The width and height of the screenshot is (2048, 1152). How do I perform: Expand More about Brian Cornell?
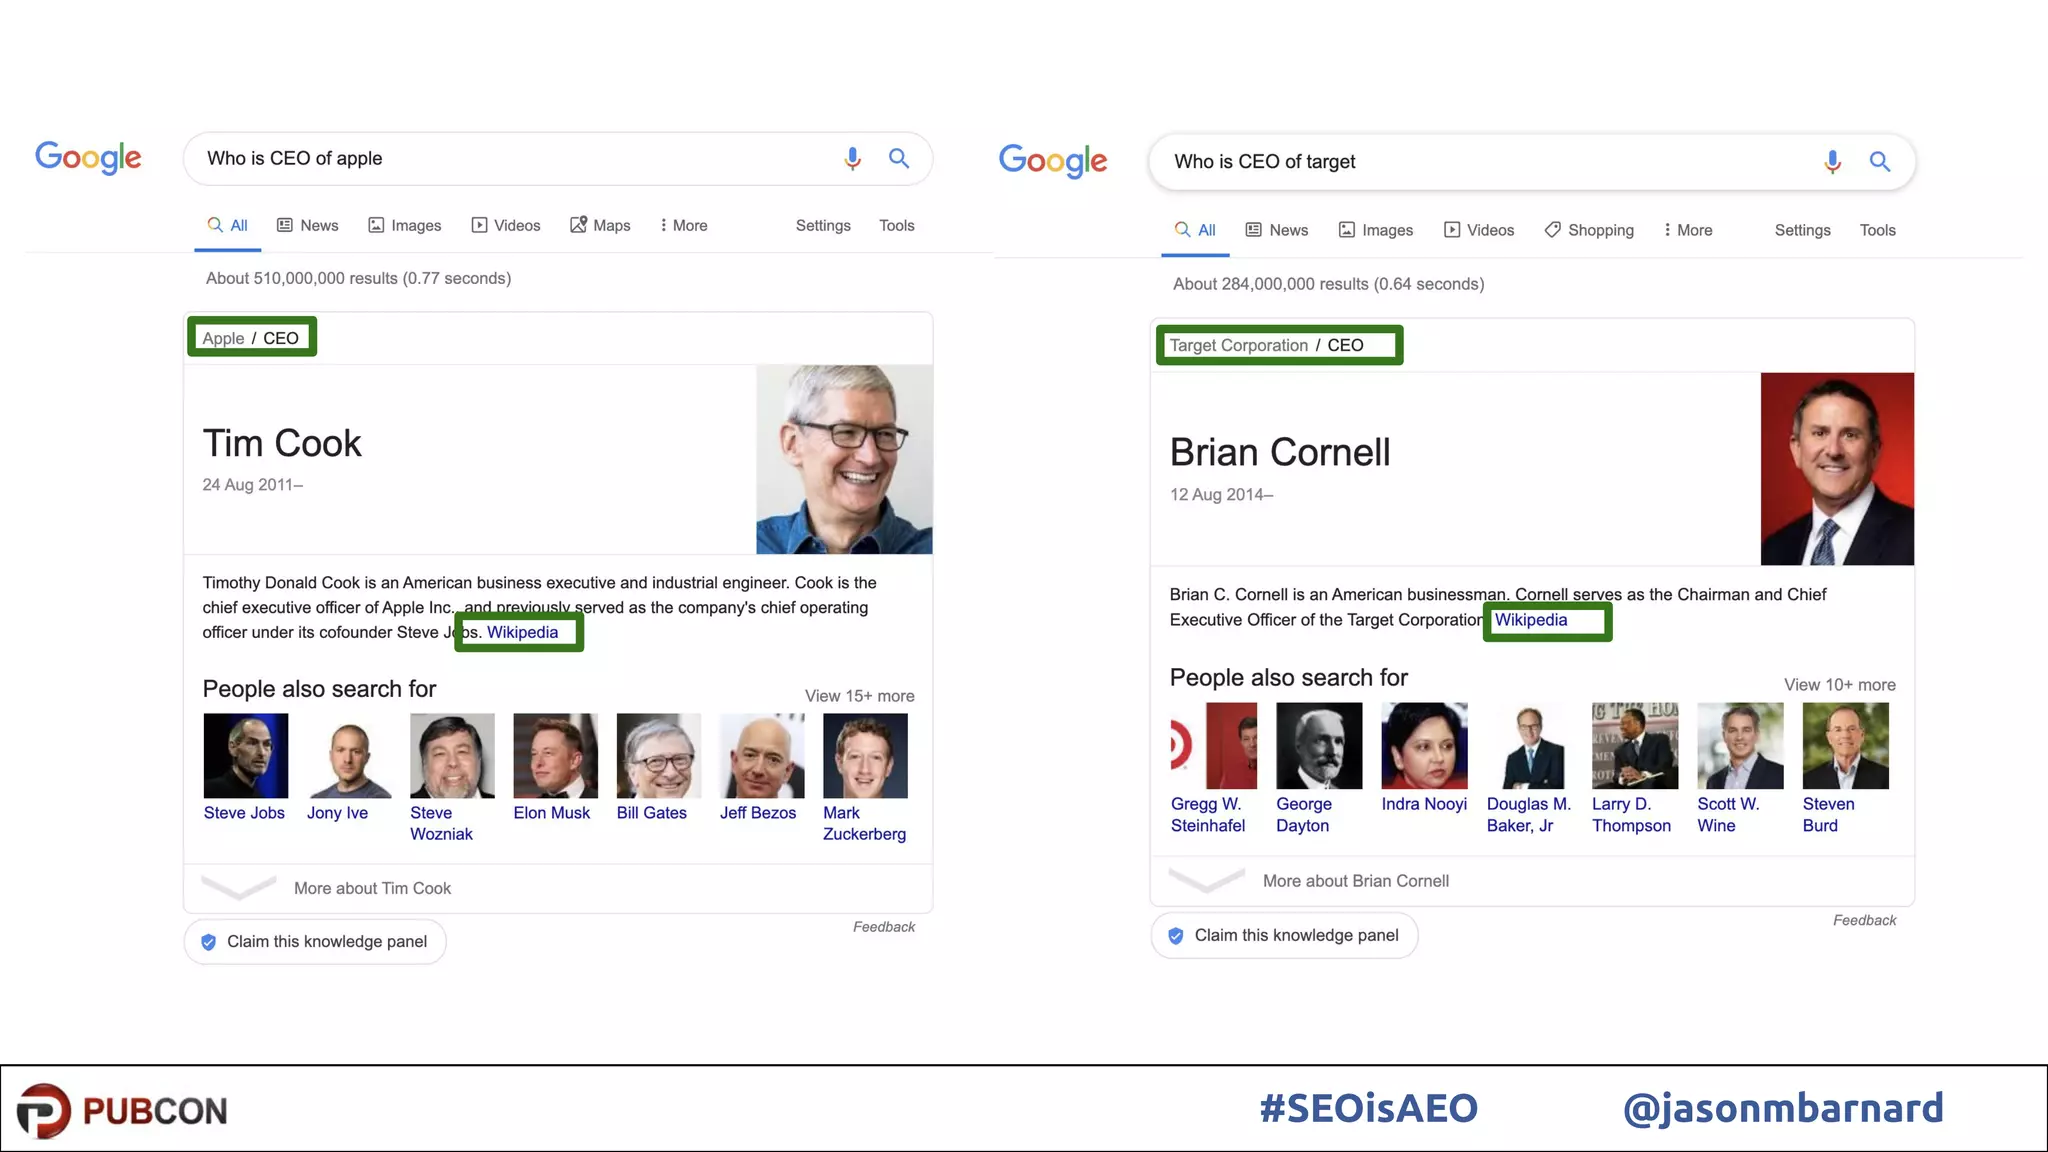tap(1355, 881)
